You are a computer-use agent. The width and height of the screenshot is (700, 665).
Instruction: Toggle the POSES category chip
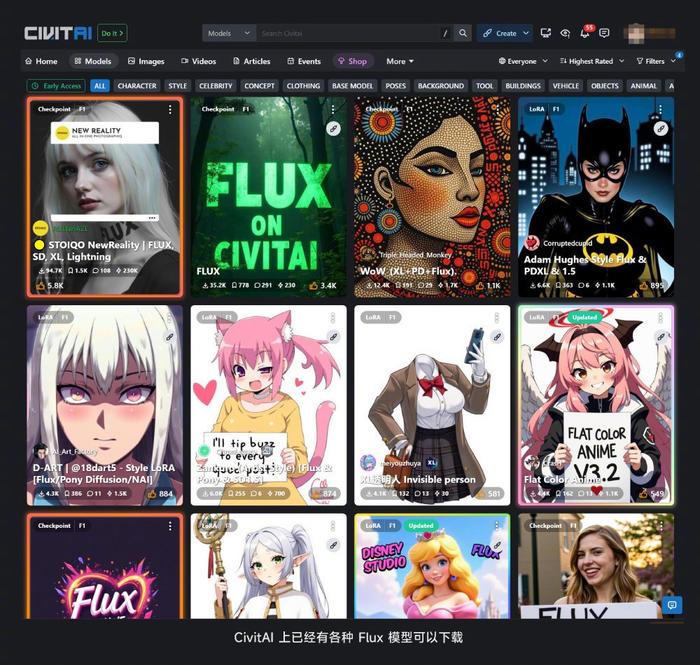(x=396, y=86)
